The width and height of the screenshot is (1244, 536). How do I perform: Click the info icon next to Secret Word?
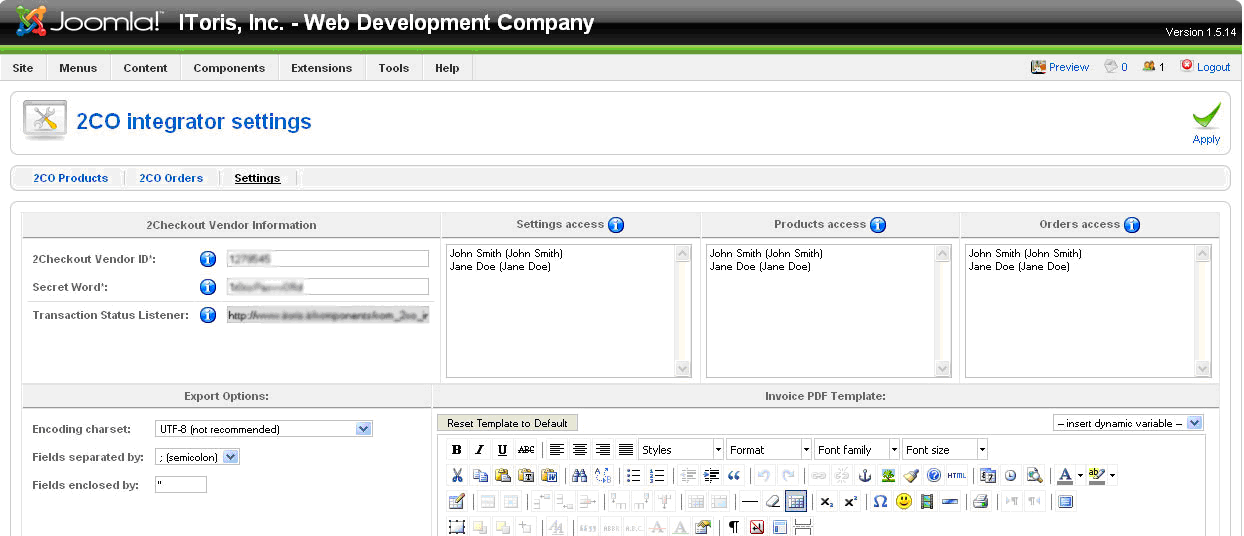(208, 287)
